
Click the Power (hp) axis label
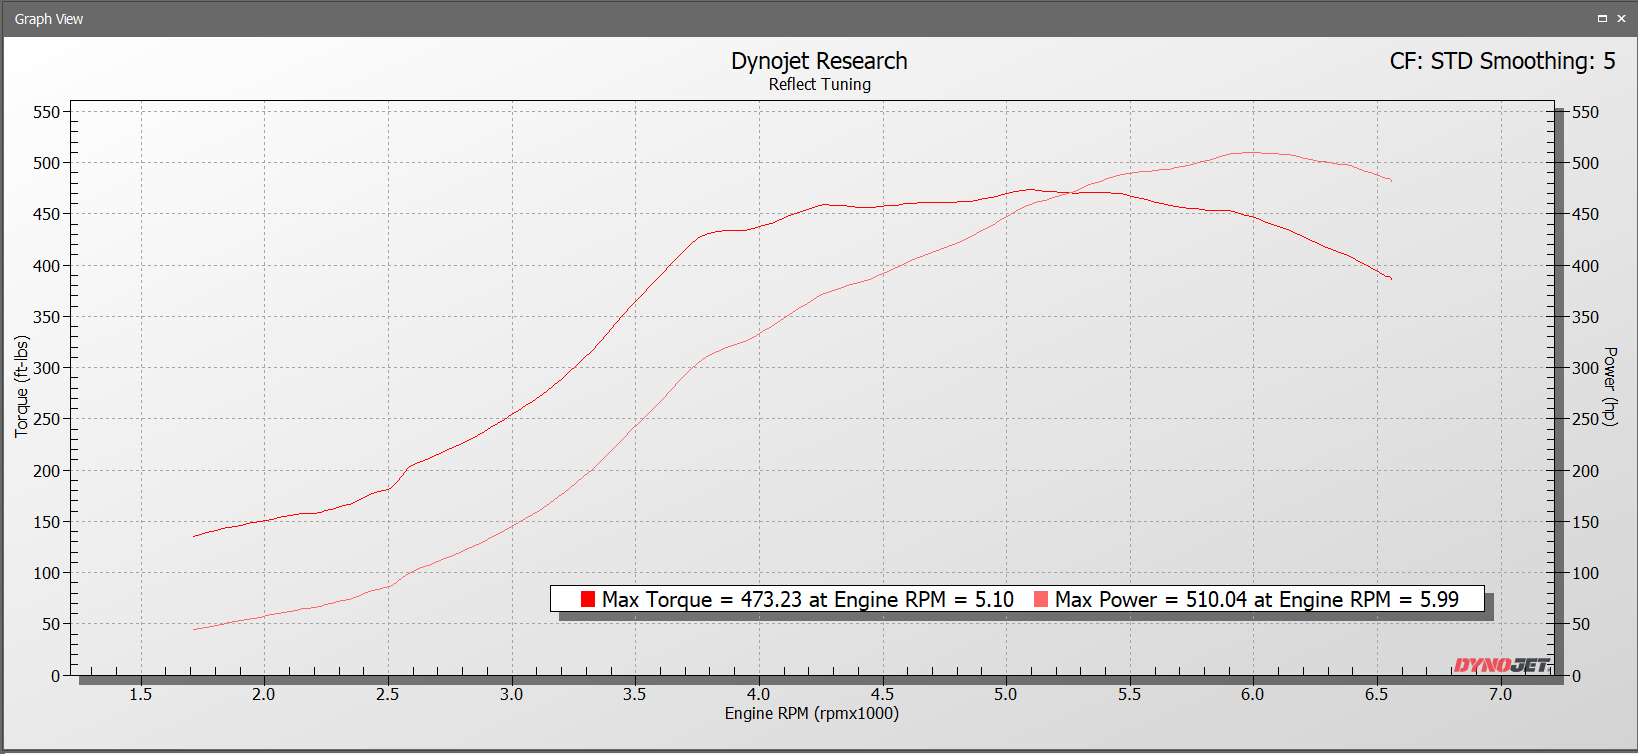click(x=1610, y=386)
